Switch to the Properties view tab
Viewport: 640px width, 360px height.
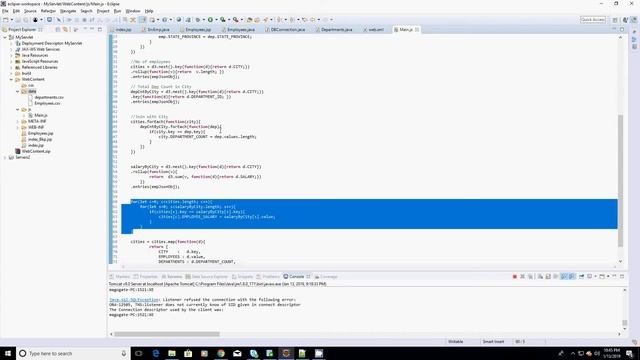[148, 277]
